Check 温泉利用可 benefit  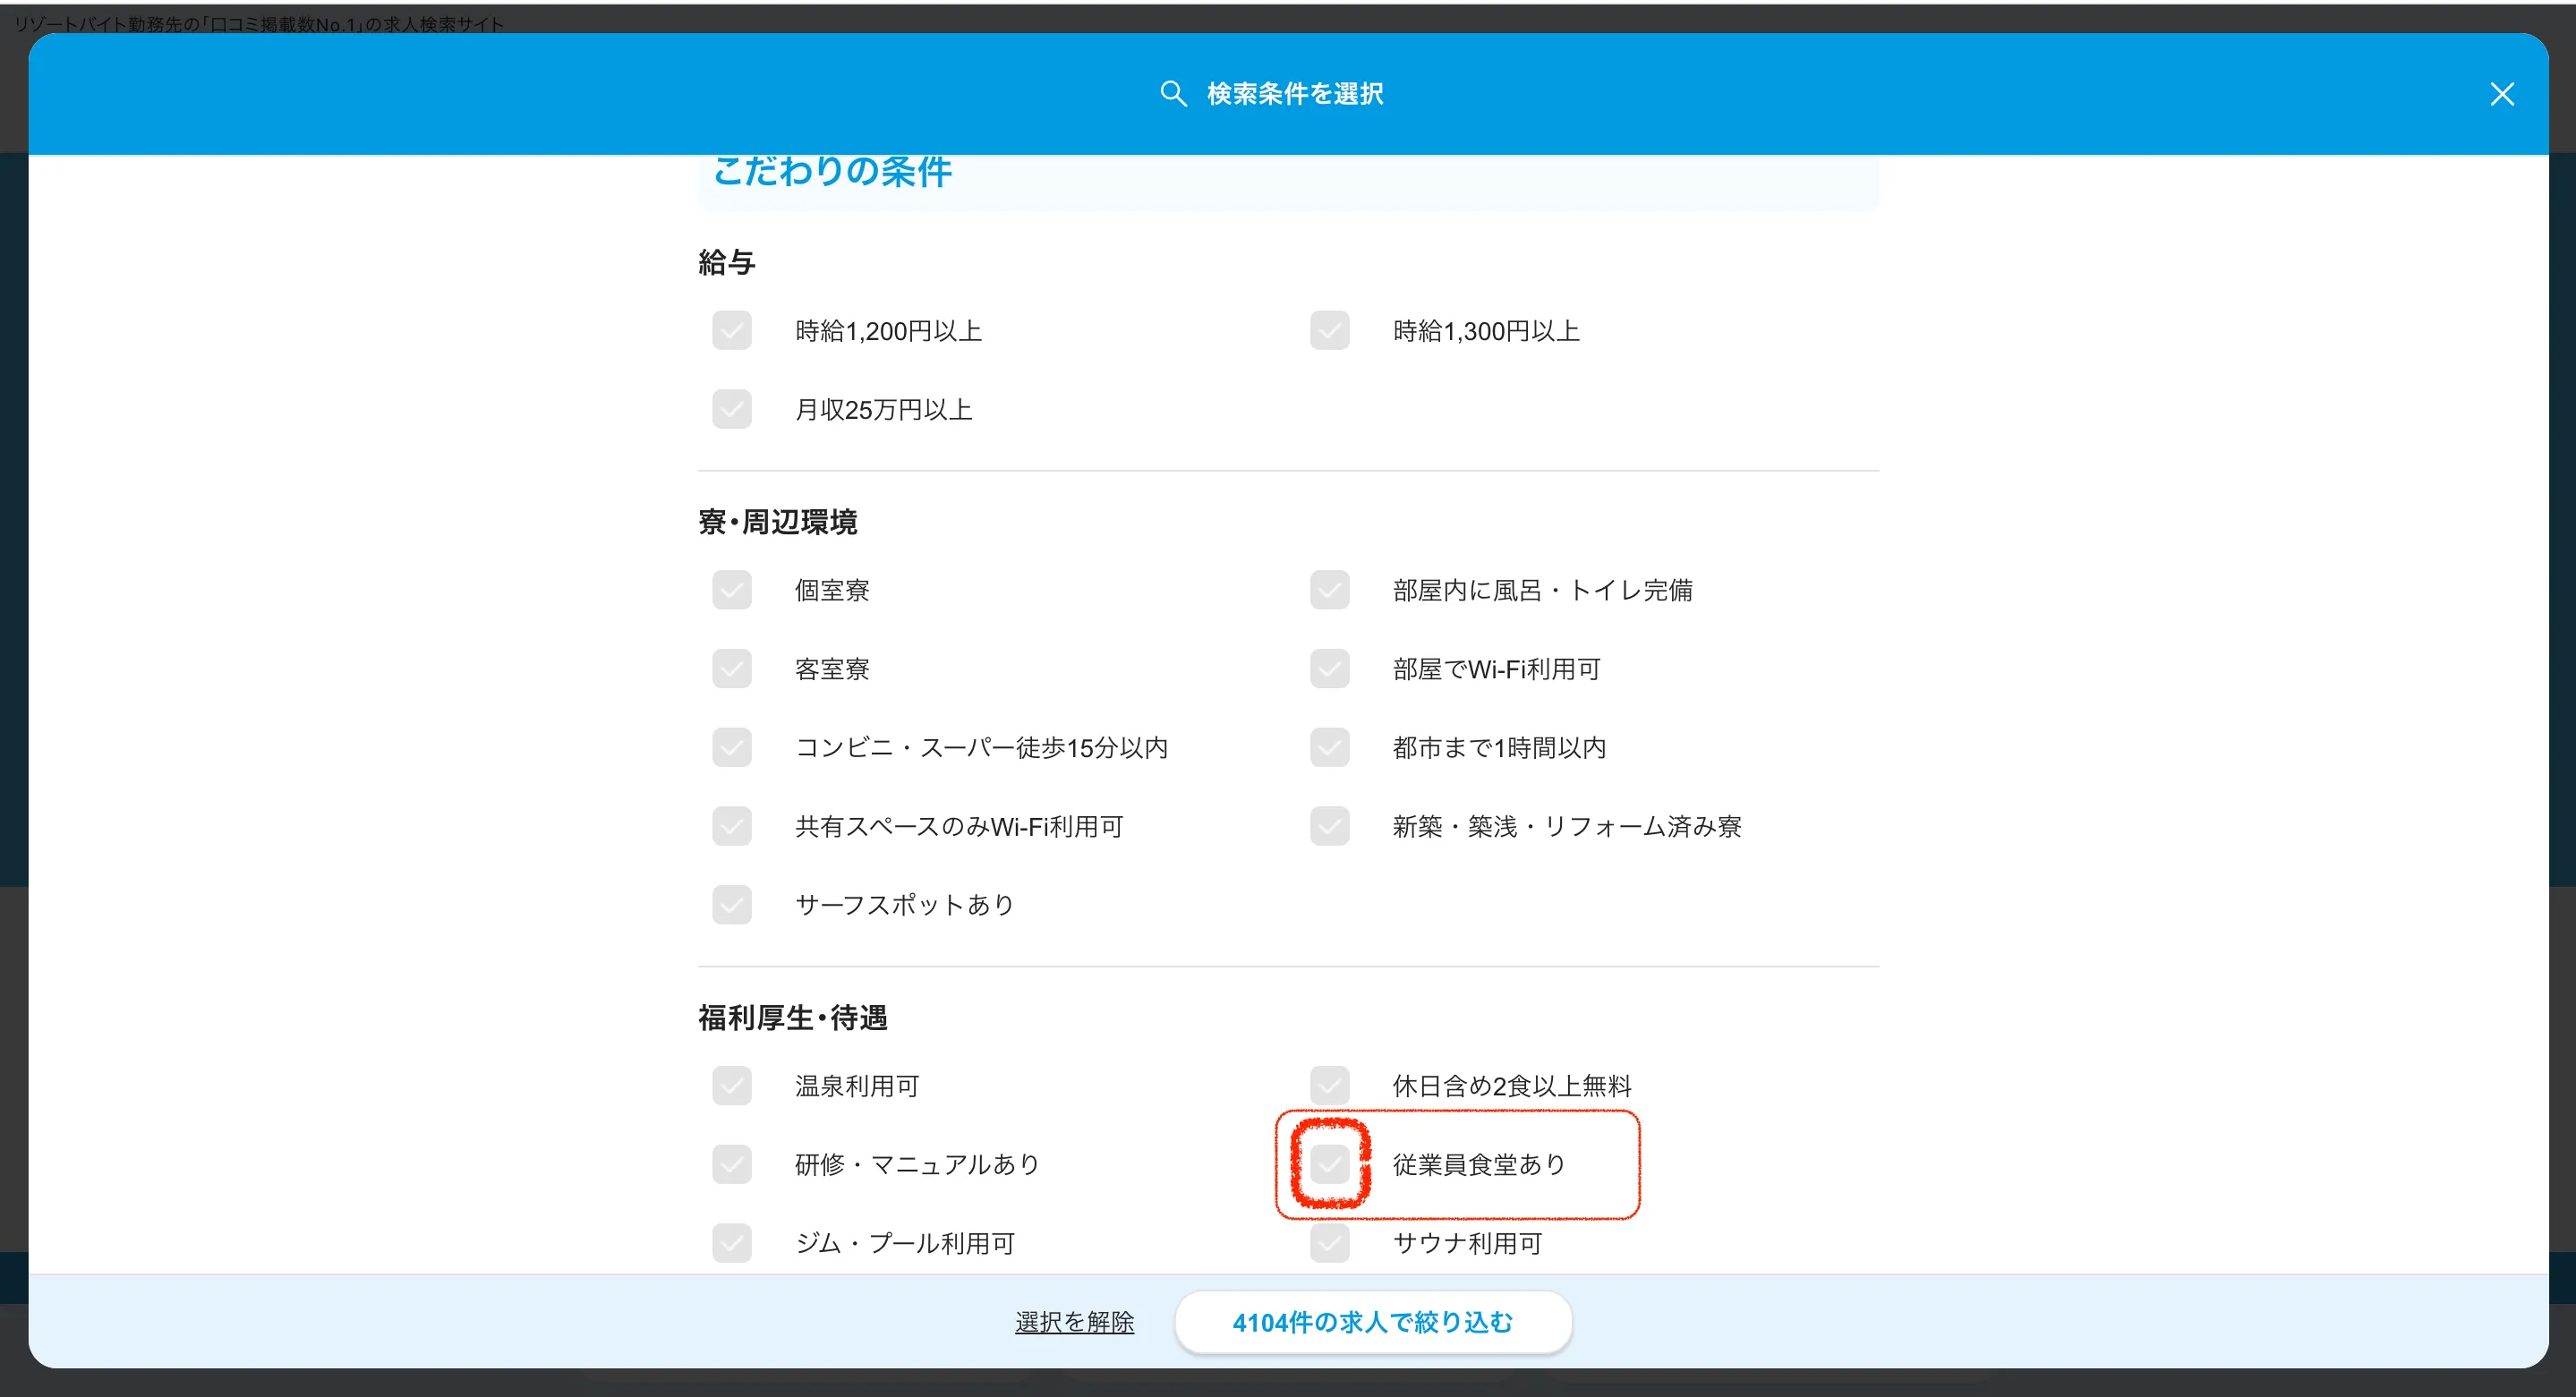[x=731, y=1085]
